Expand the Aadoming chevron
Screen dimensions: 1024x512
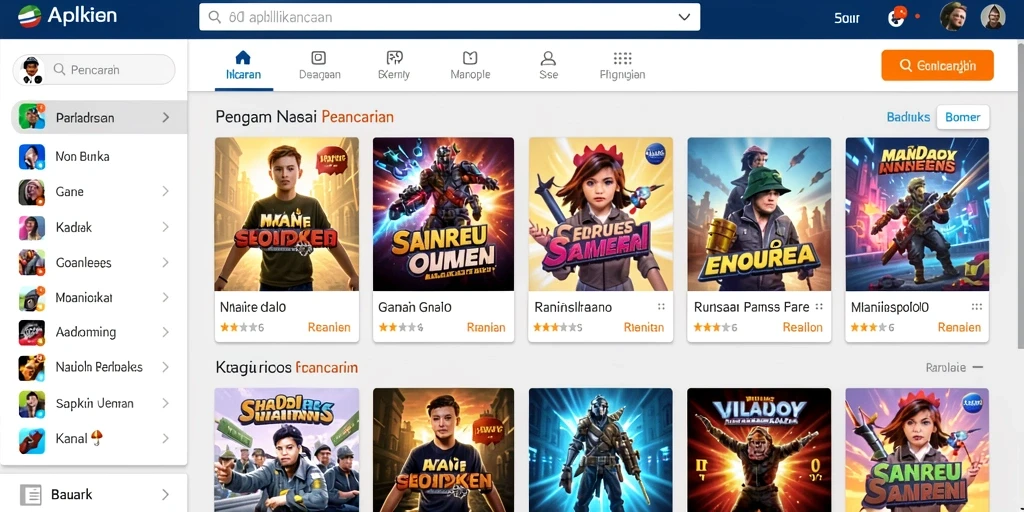coord(166,332)
